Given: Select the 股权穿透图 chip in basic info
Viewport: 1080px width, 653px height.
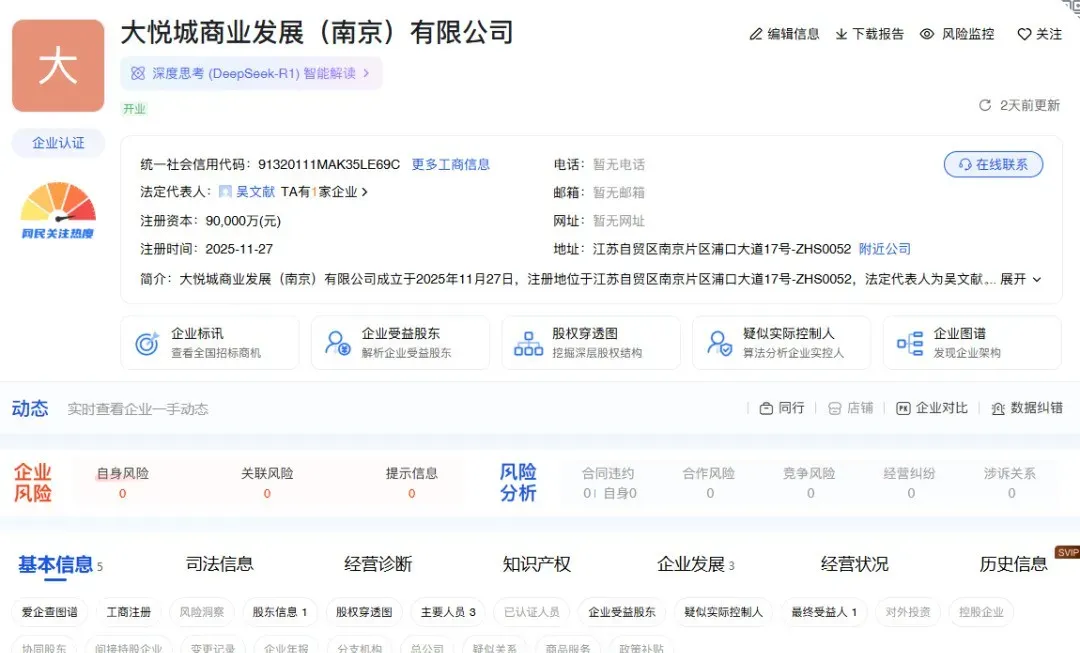Looking at the screenshot, I should pyautogui.click(x=364, y=612).
